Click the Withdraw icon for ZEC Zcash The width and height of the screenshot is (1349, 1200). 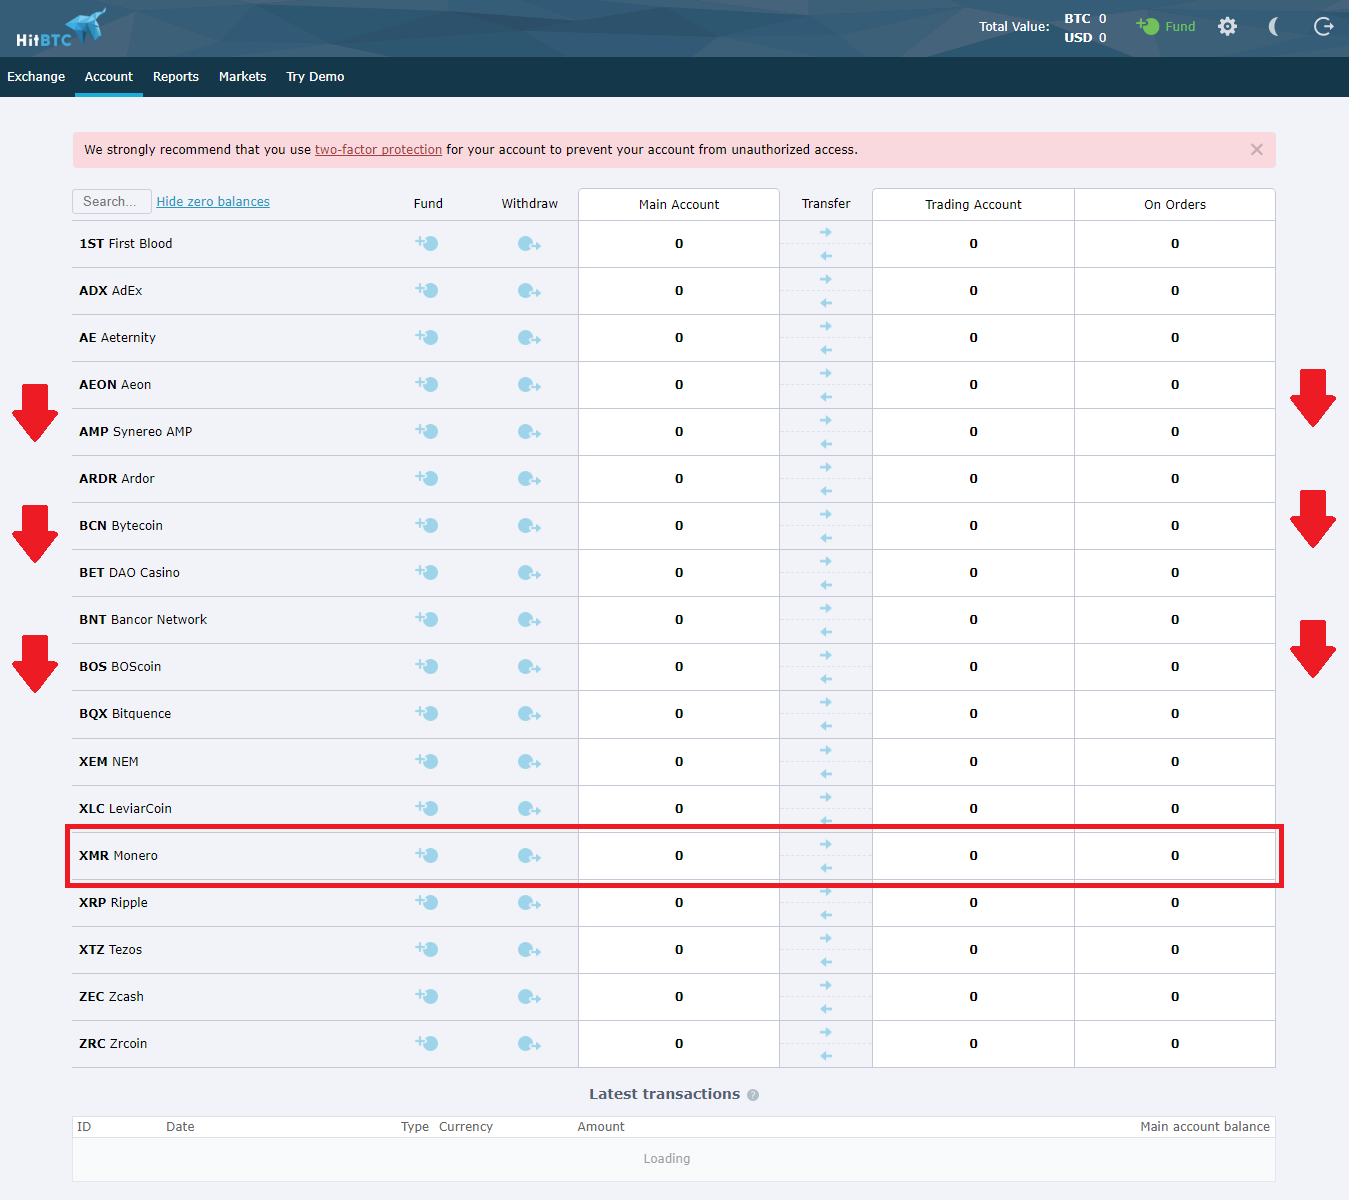(529, 997)
